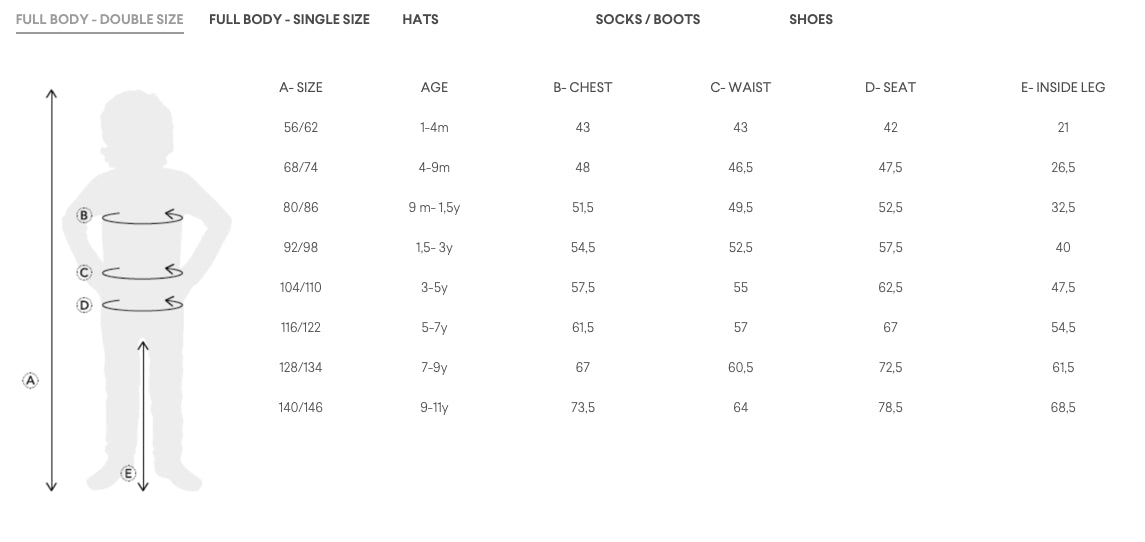The height and width of the screenshot is (542, 1145).
Task: Click the A- SIZE column header
Action: (x=300, y=87)
